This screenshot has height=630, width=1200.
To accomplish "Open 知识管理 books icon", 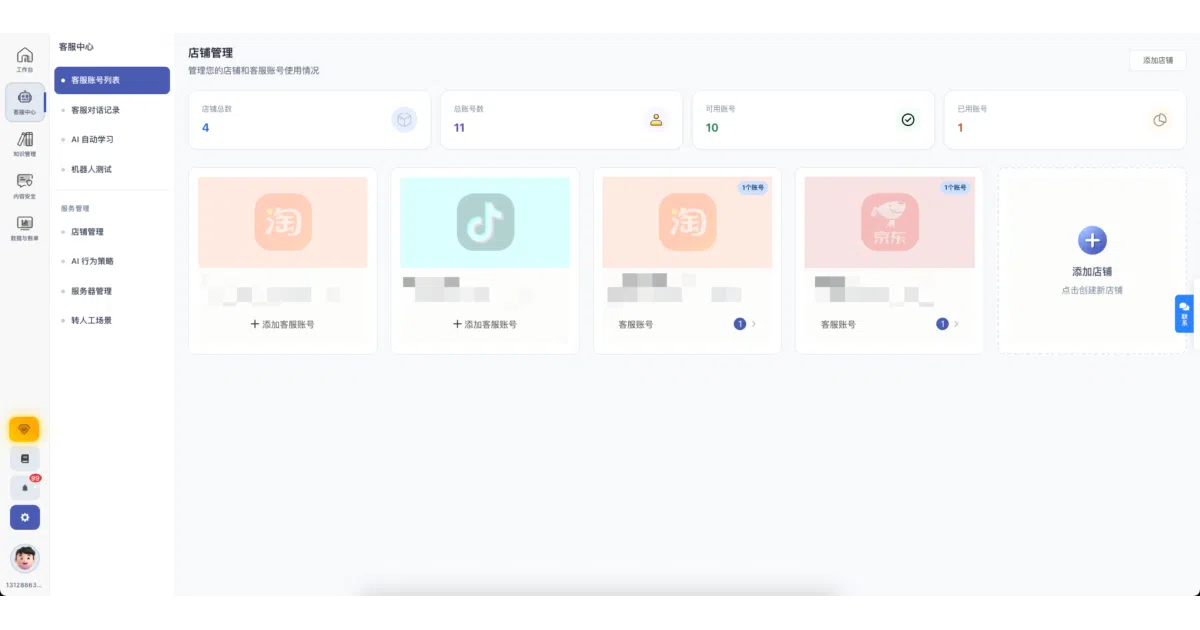I will 25,144.
